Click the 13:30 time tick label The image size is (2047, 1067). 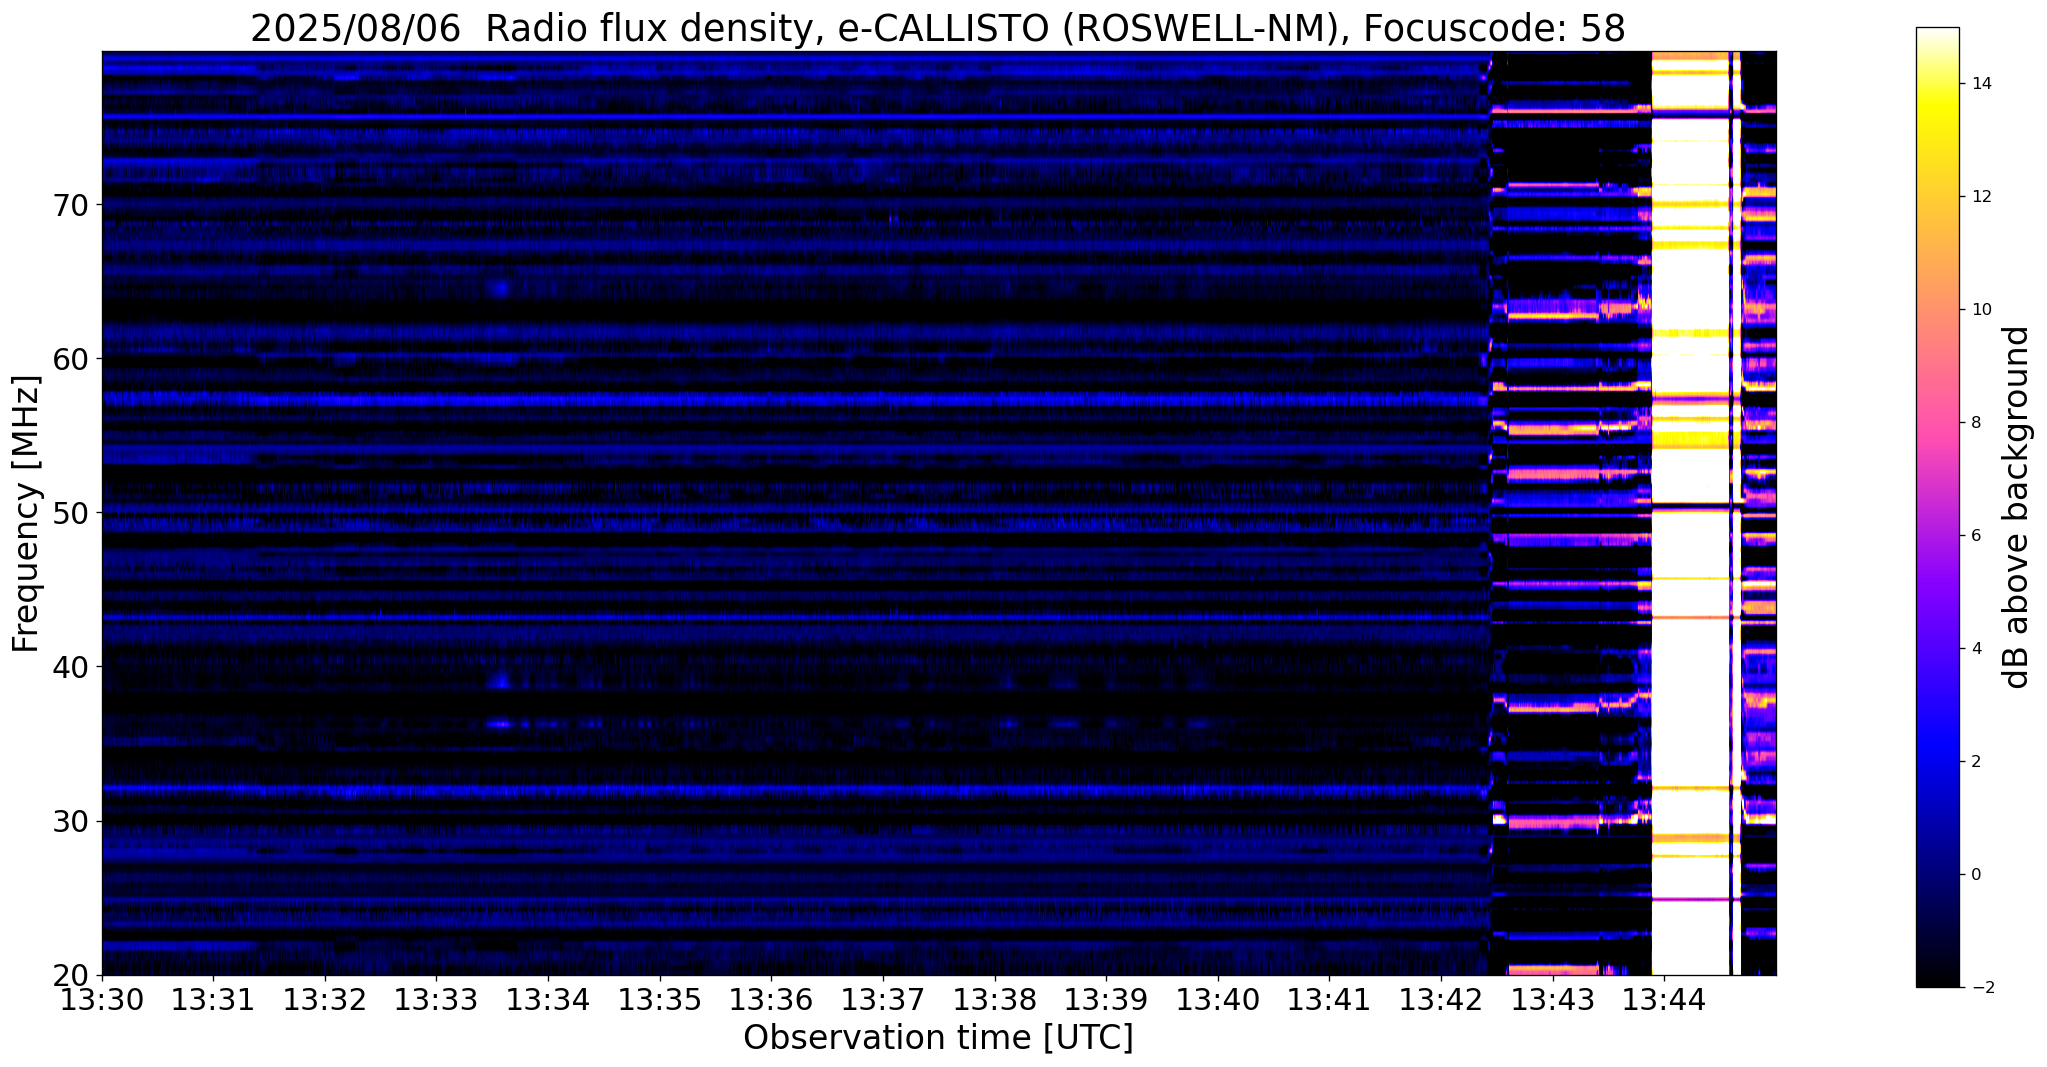click(x=102, y=999)
